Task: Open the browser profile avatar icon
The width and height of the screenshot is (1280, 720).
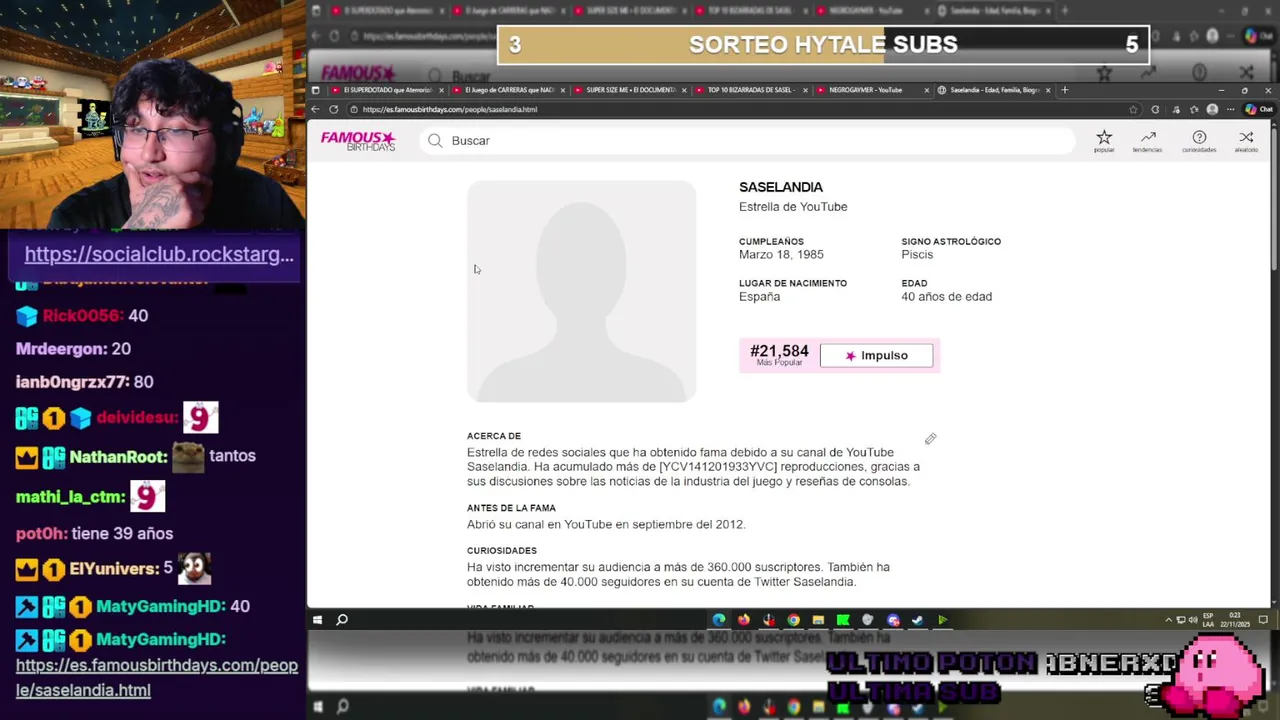Action: click(x=1212, y=109)
